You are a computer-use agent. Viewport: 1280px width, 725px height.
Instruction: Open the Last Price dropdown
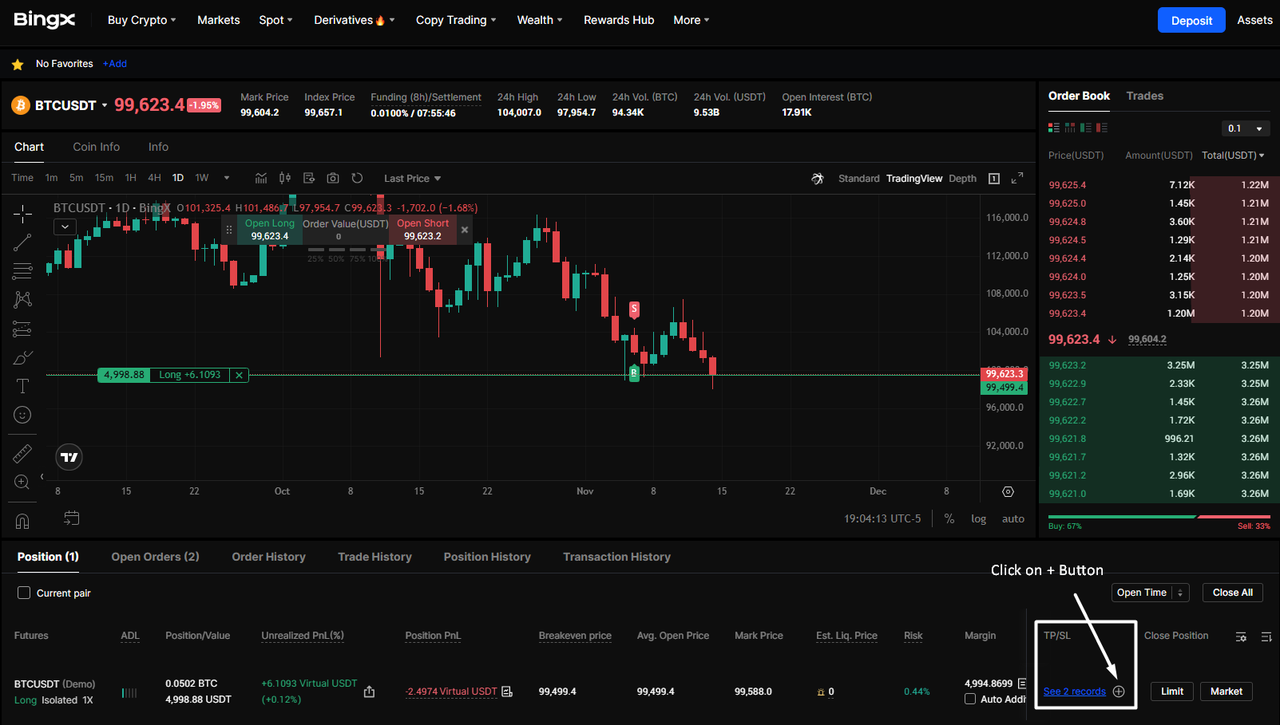[x=412, y=178]
